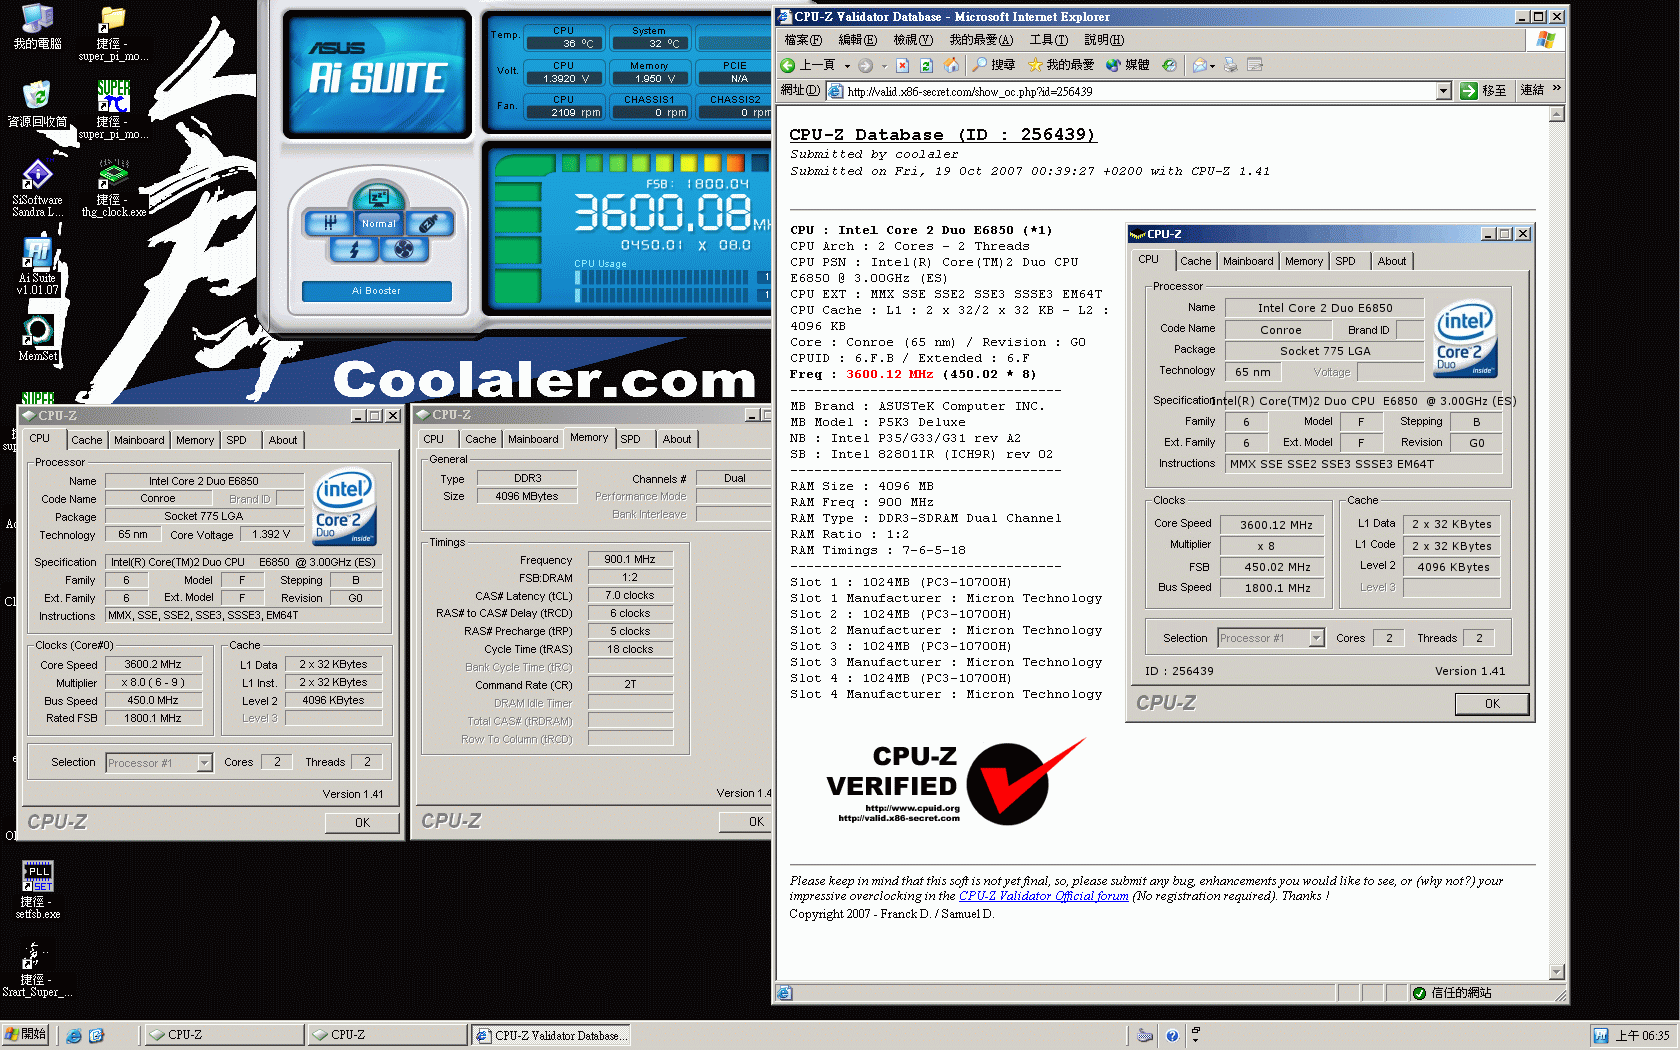Click CPU-Z Validator Database taskbar button
1680x1050 pixels.
click(x=551, y=1035)
